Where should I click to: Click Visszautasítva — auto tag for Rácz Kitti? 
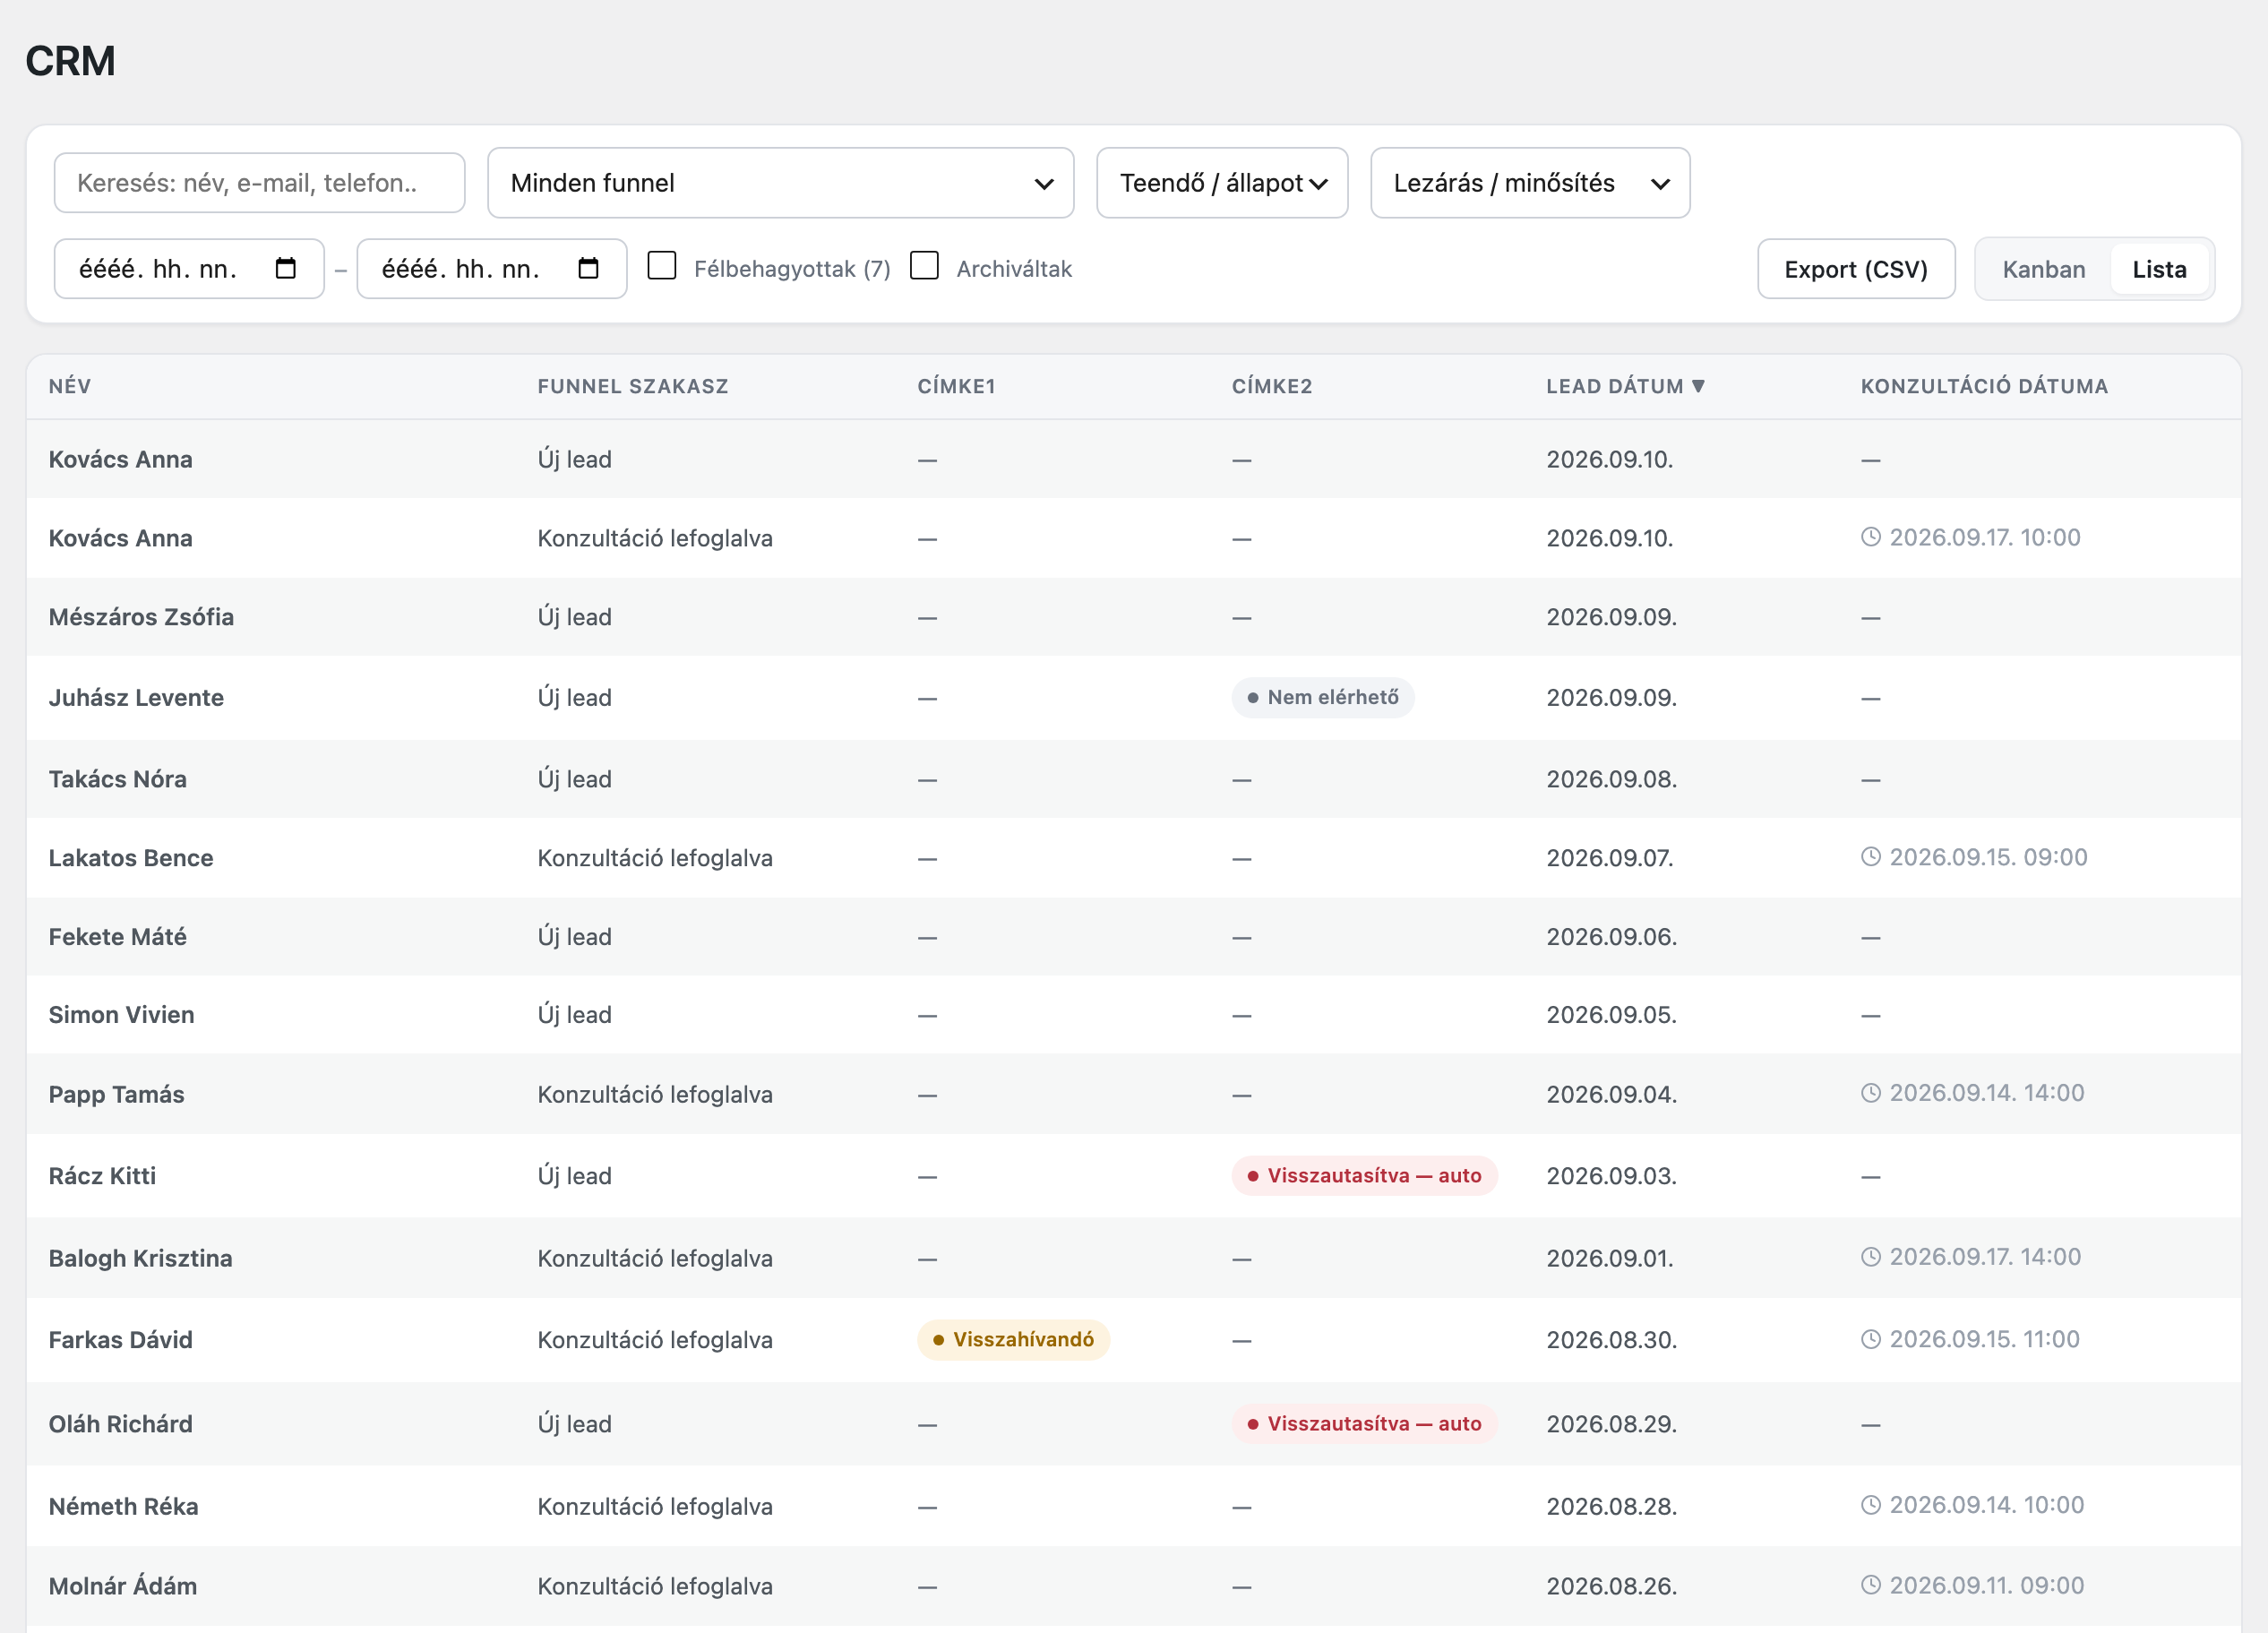(x=1364, y=1175)
